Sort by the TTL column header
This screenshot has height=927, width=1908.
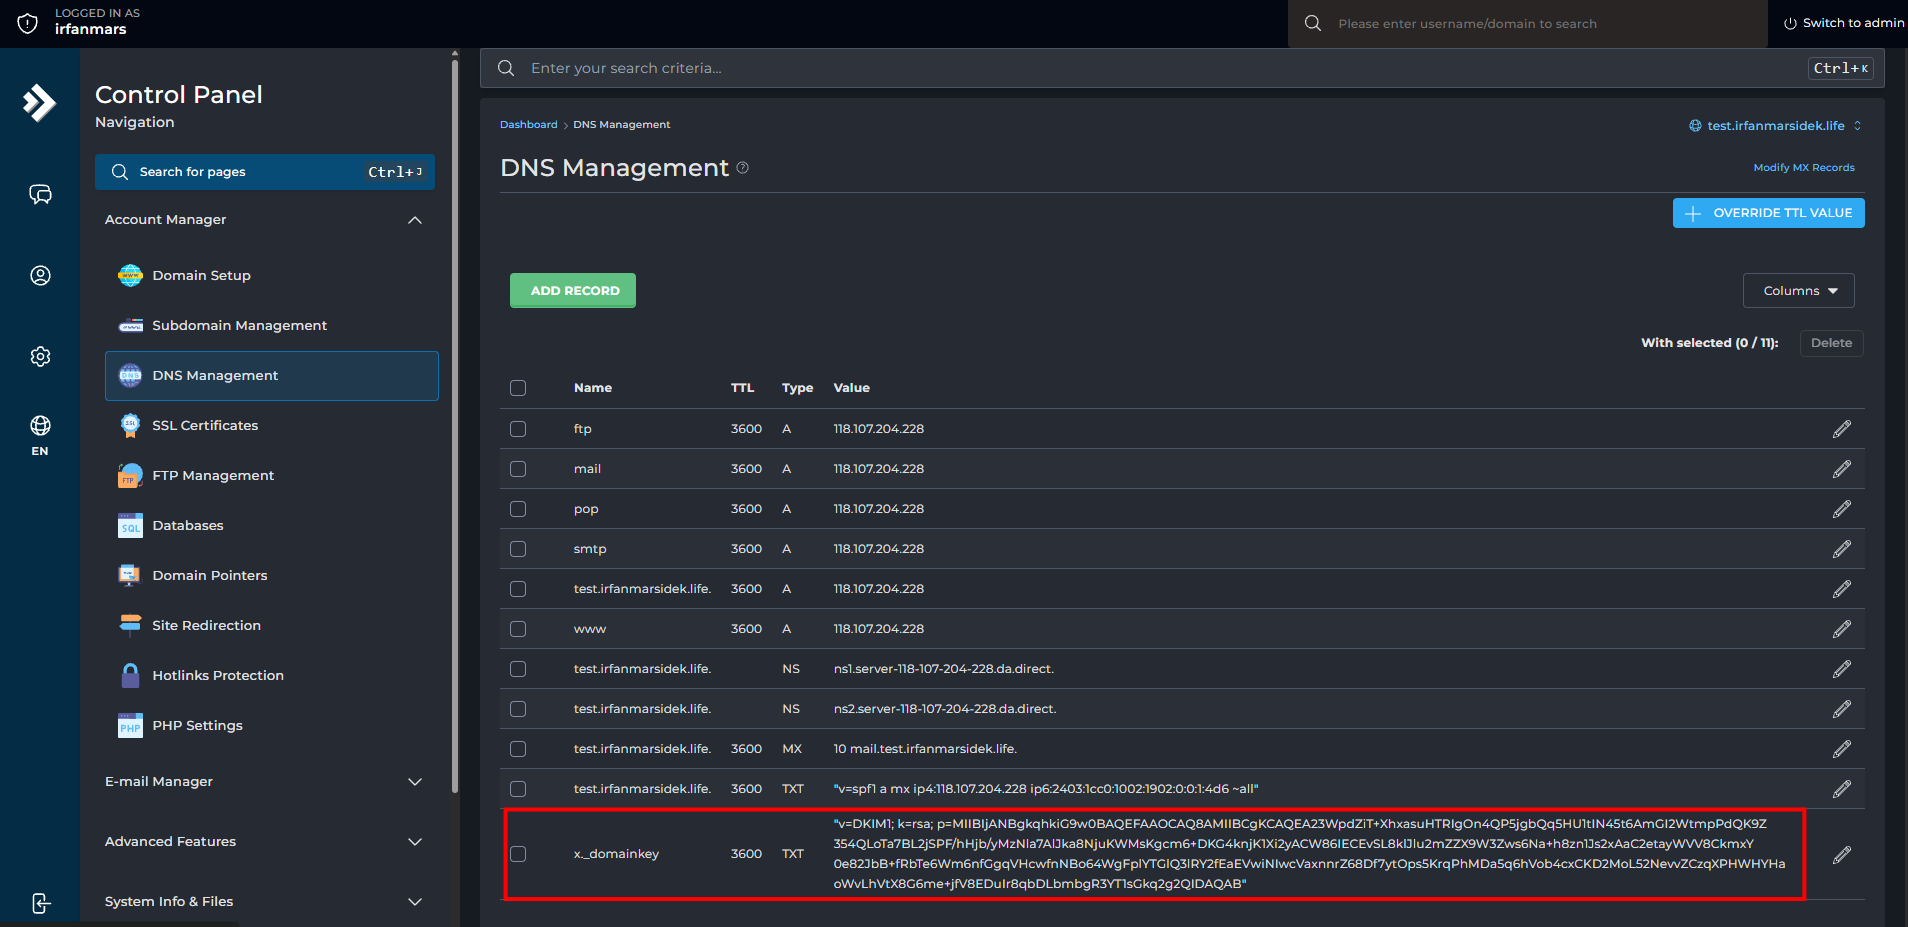(742, 388)
